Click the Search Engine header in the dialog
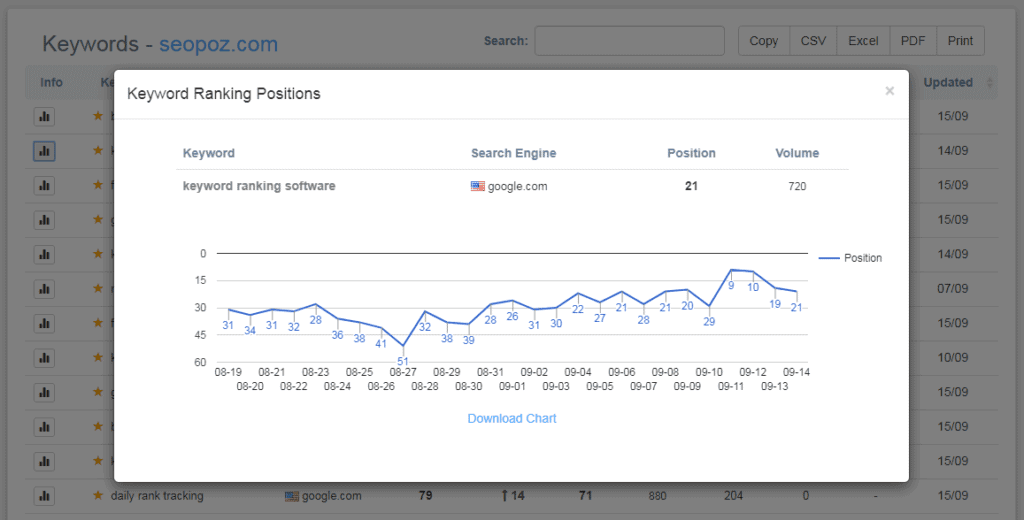This screenshot has height=520, width=1024. coord(513,154)
